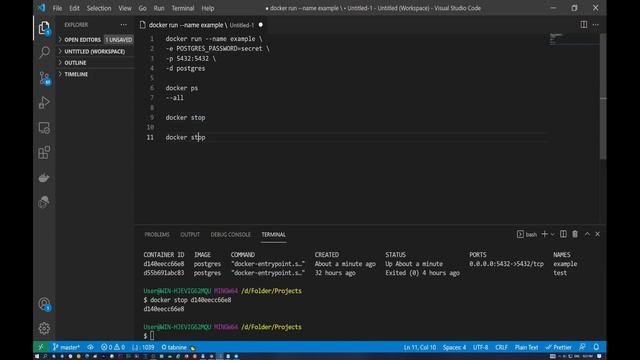Click the '-d postgres' line in editor
Screen dimensions: 640x360
point(185,68)
